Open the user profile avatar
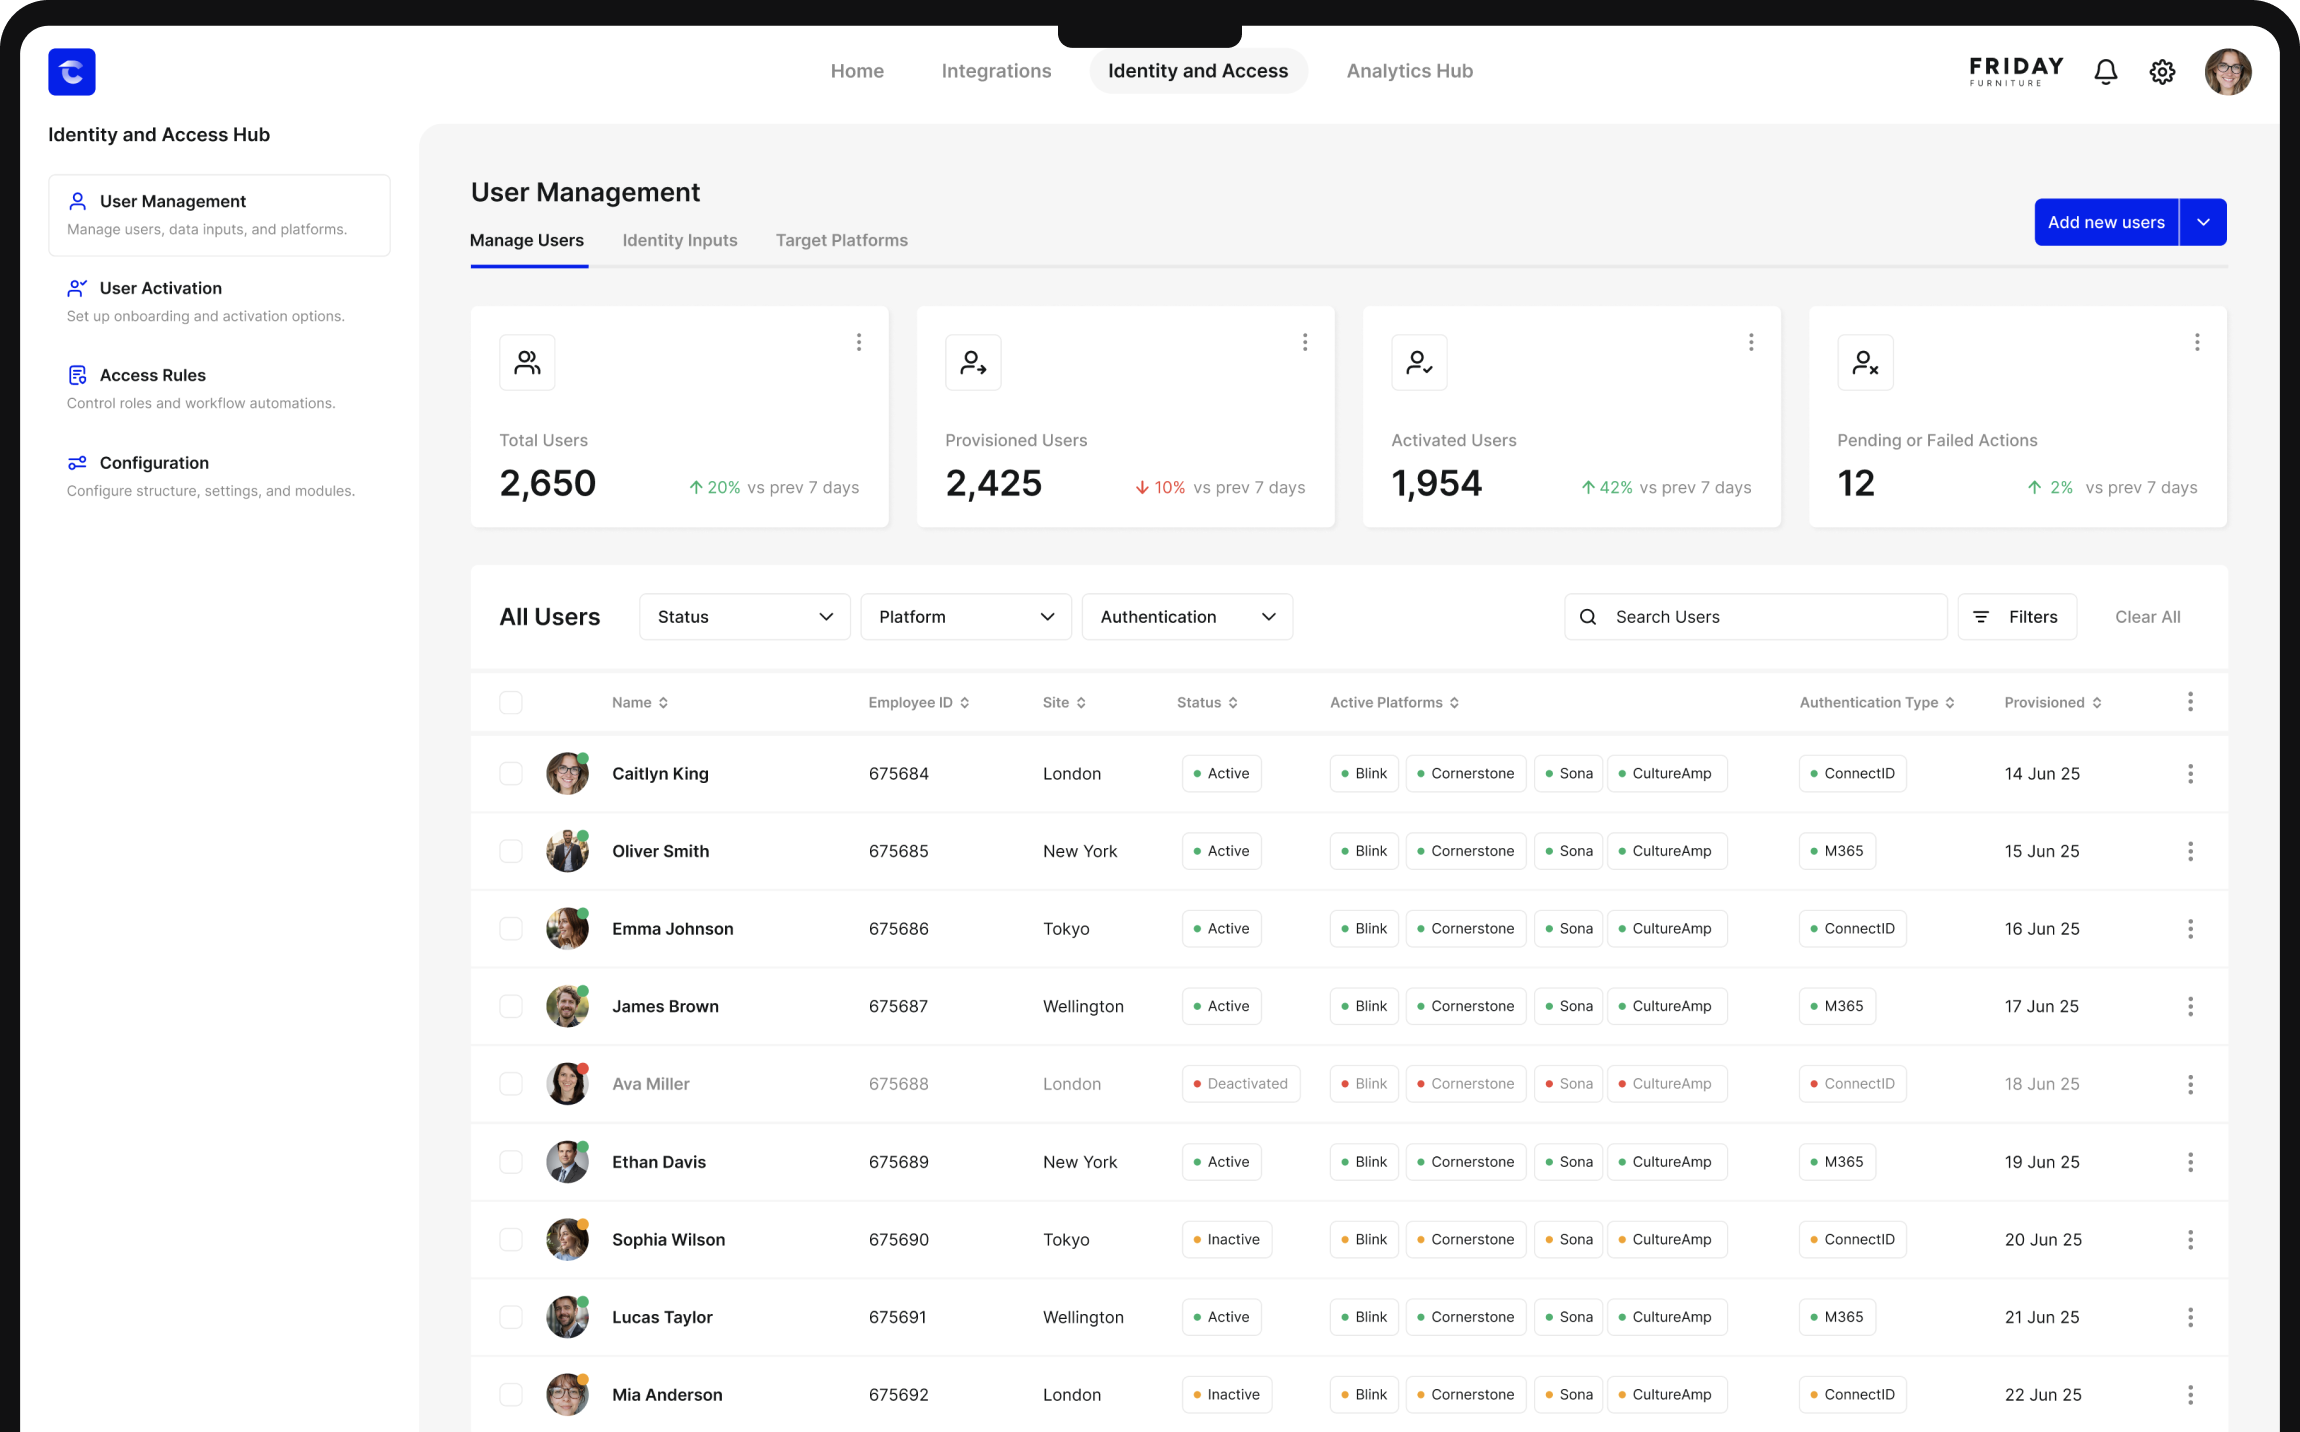 [2228, 72]
